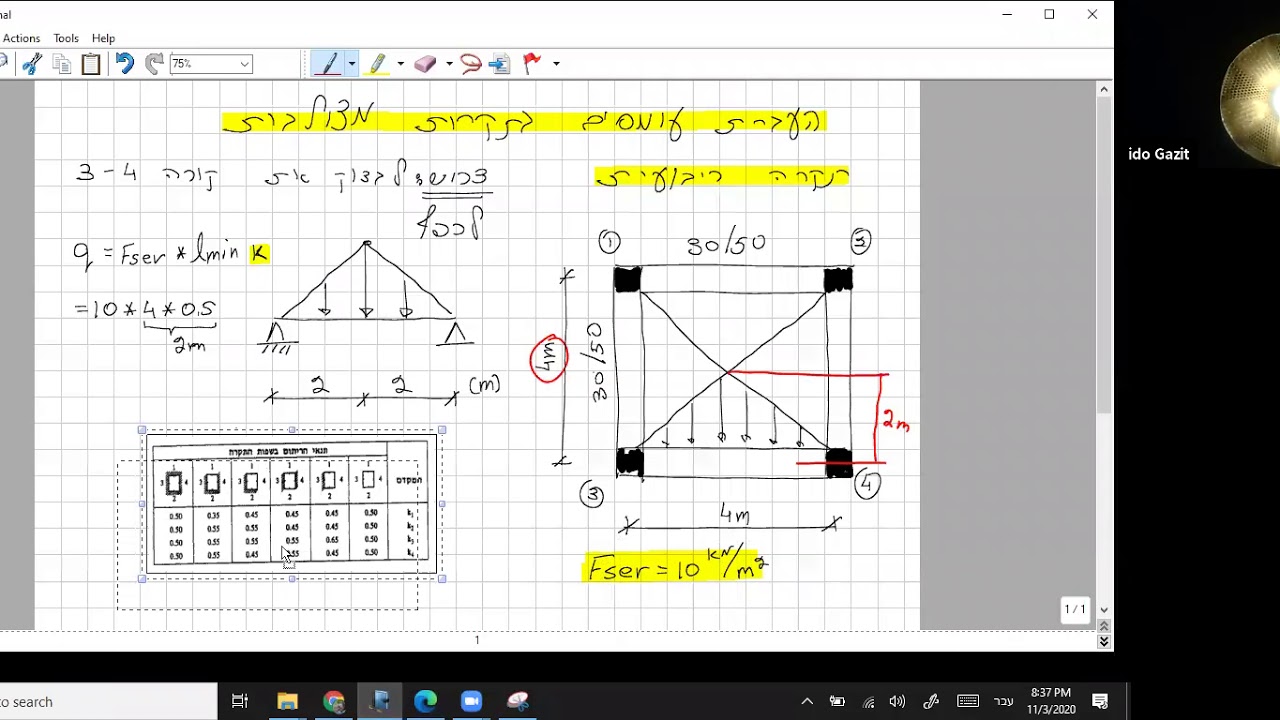Screen dimensions: 1280x720
Task: Show hidden system tray icons
Action: click(x=807, y=702)
